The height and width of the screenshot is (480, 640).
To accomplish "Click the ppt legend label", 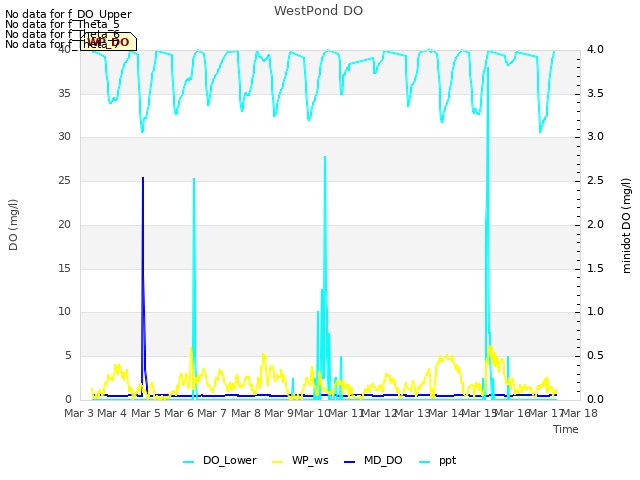I will (447, 461).
